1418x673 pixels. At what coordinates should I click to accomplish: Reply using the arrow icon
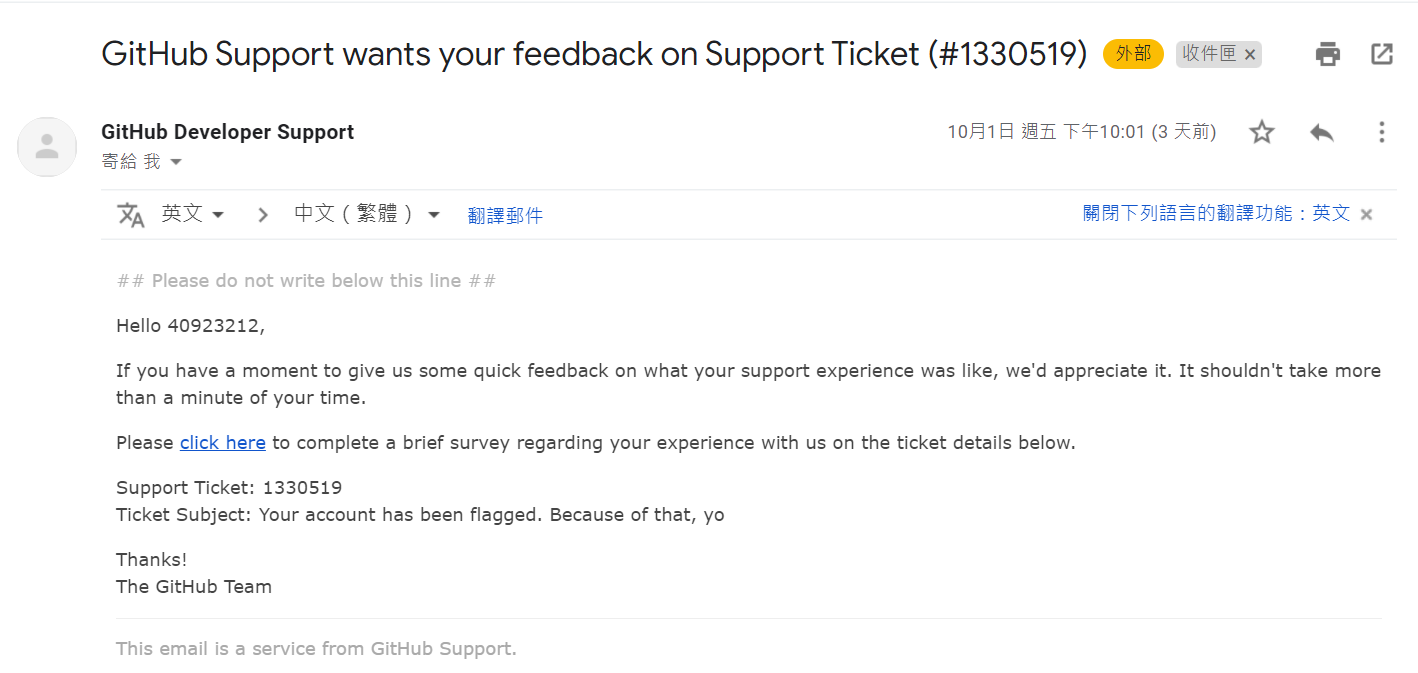pos(1322,132)
